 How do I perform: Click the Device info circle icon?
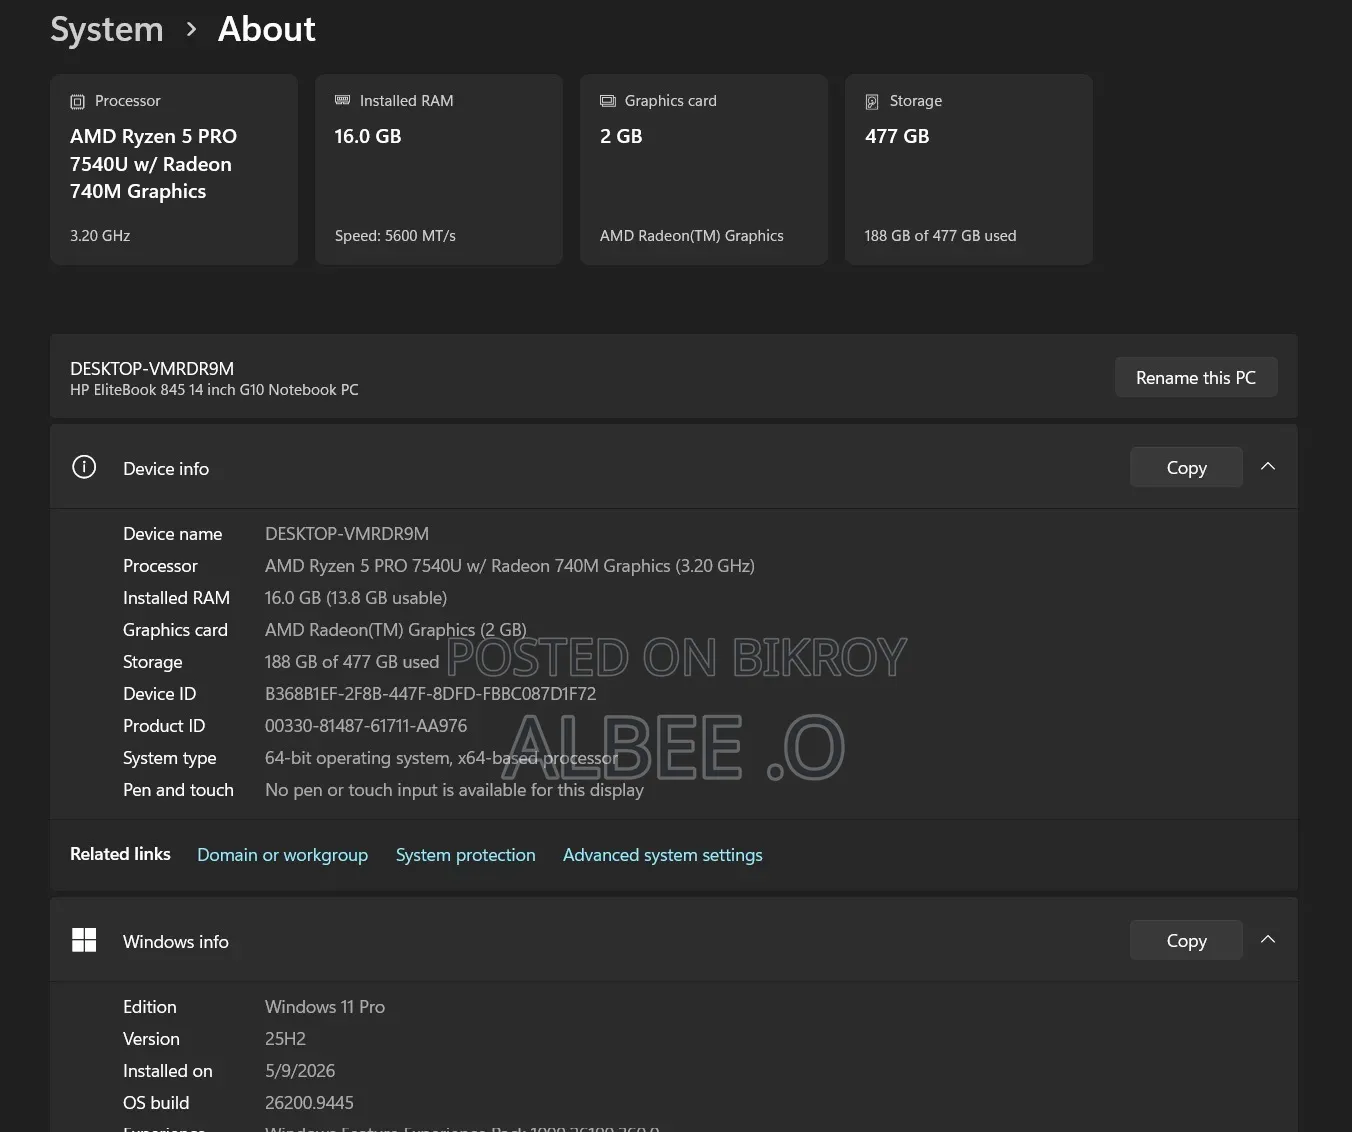(84, 467)
